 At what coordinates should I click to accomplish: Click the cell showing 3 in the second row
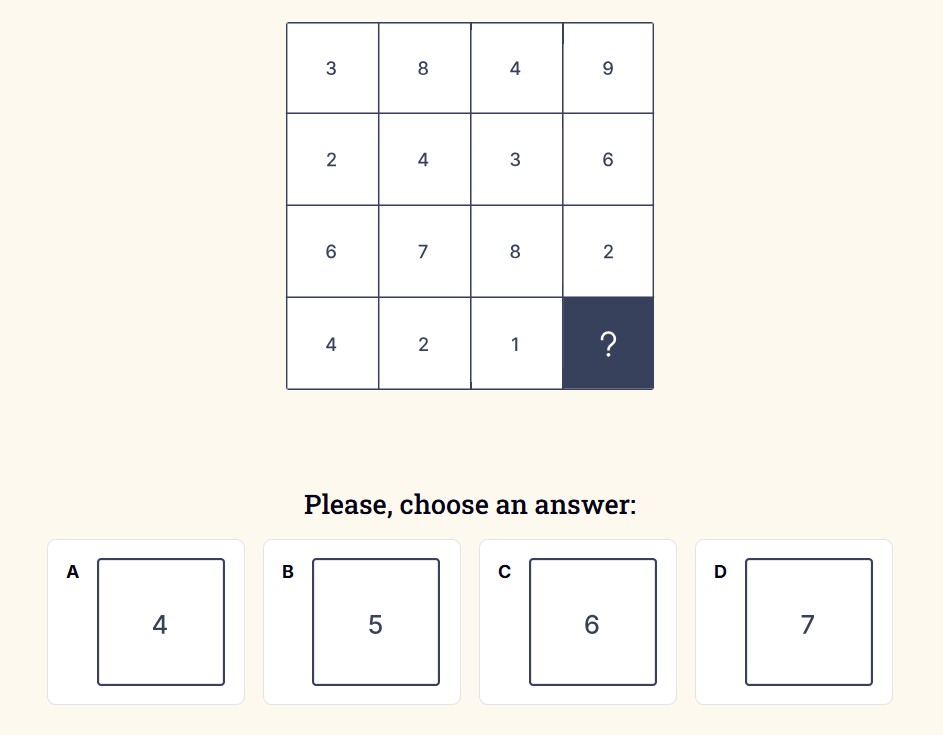pos(516,159)
